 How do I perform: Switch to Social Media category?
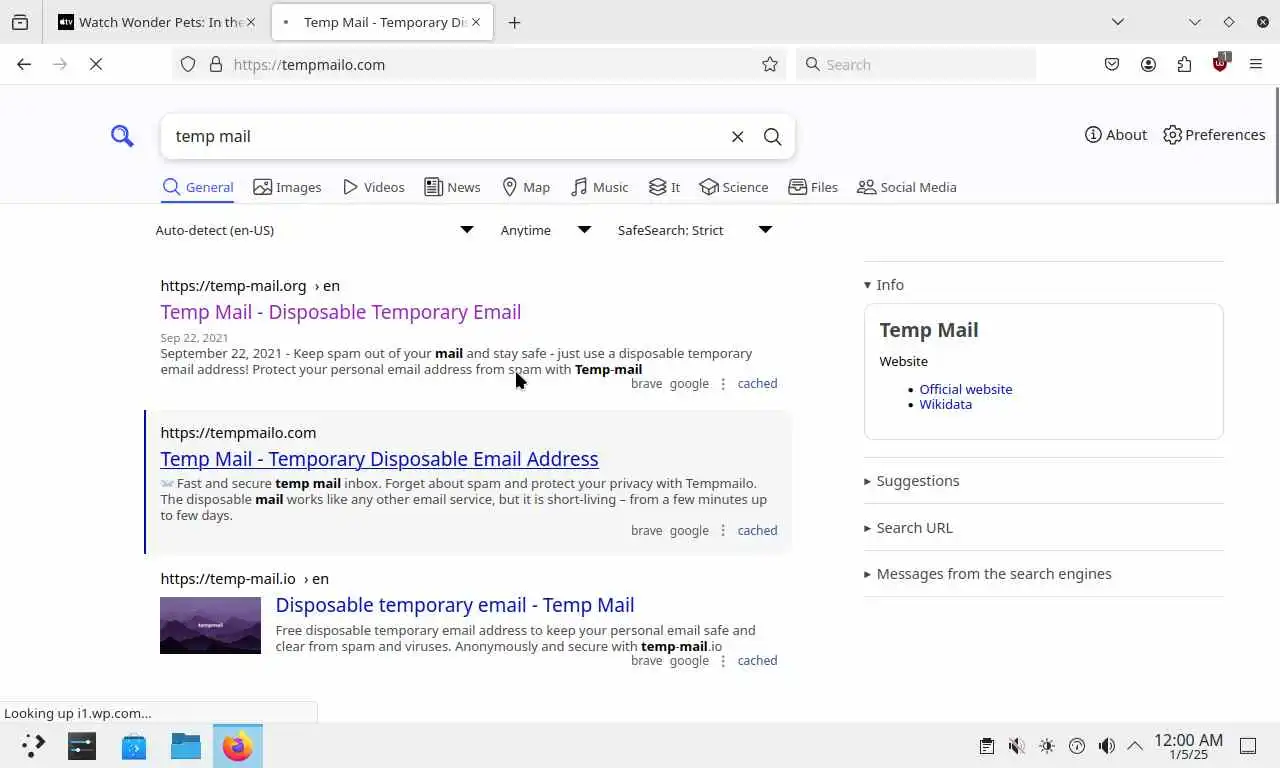click(x=907, y=187)
